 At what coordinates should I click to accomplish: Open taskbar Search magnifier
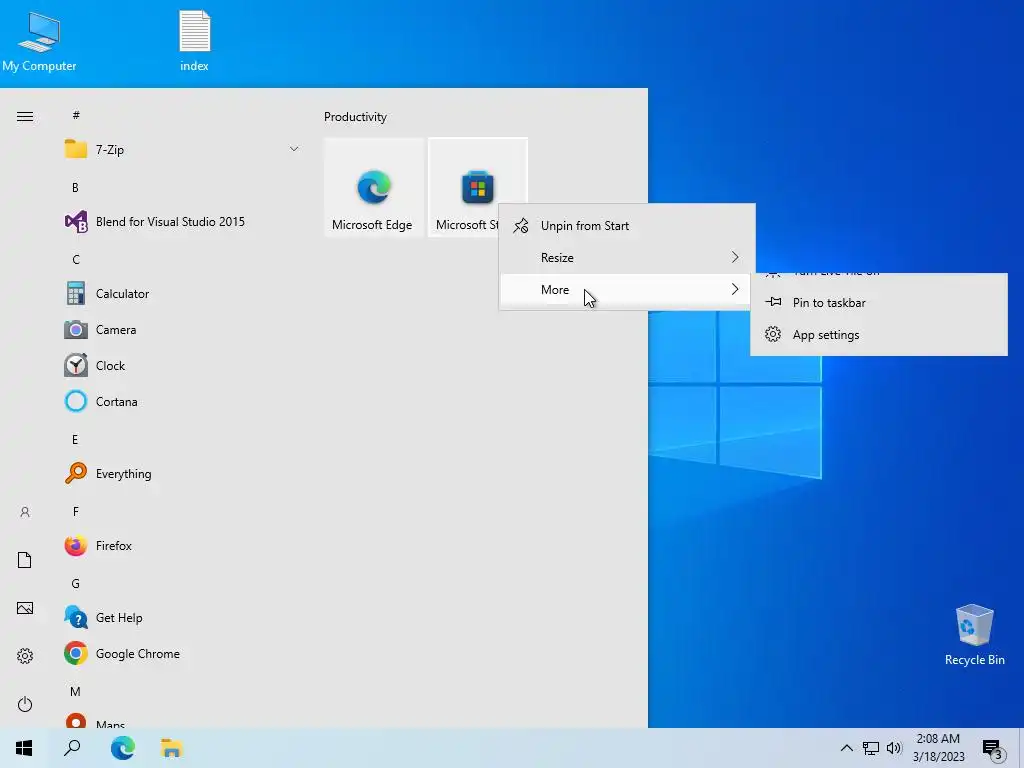tap(72, 748)
